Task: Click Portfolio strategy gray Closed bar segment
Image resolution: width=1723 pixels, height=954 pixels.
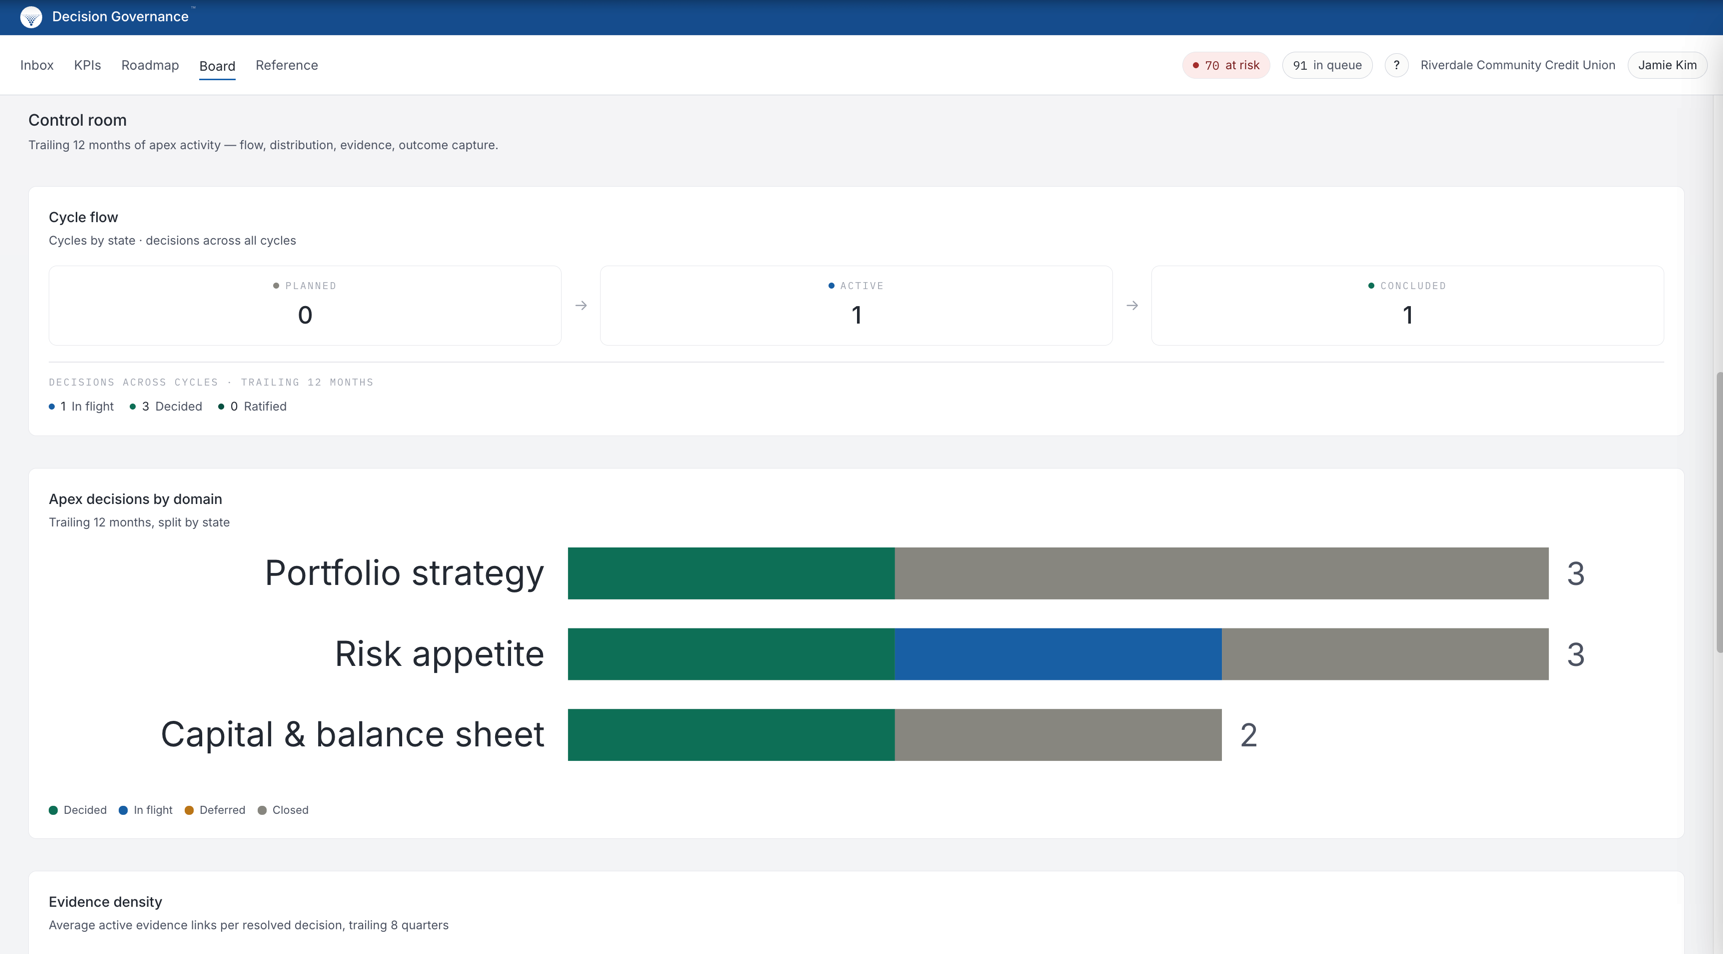Action: click(x=1221, y=573)
